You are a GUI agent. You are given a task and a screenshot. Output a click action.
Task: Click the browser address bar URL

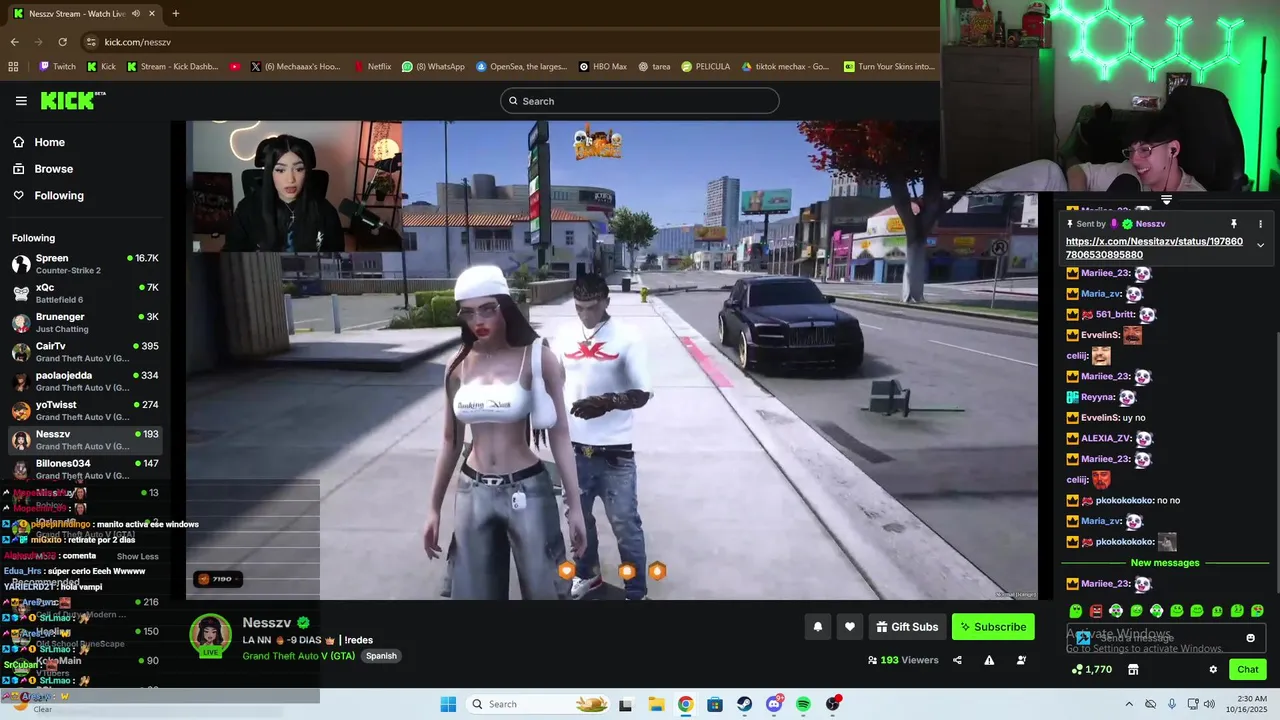(137, 42)
